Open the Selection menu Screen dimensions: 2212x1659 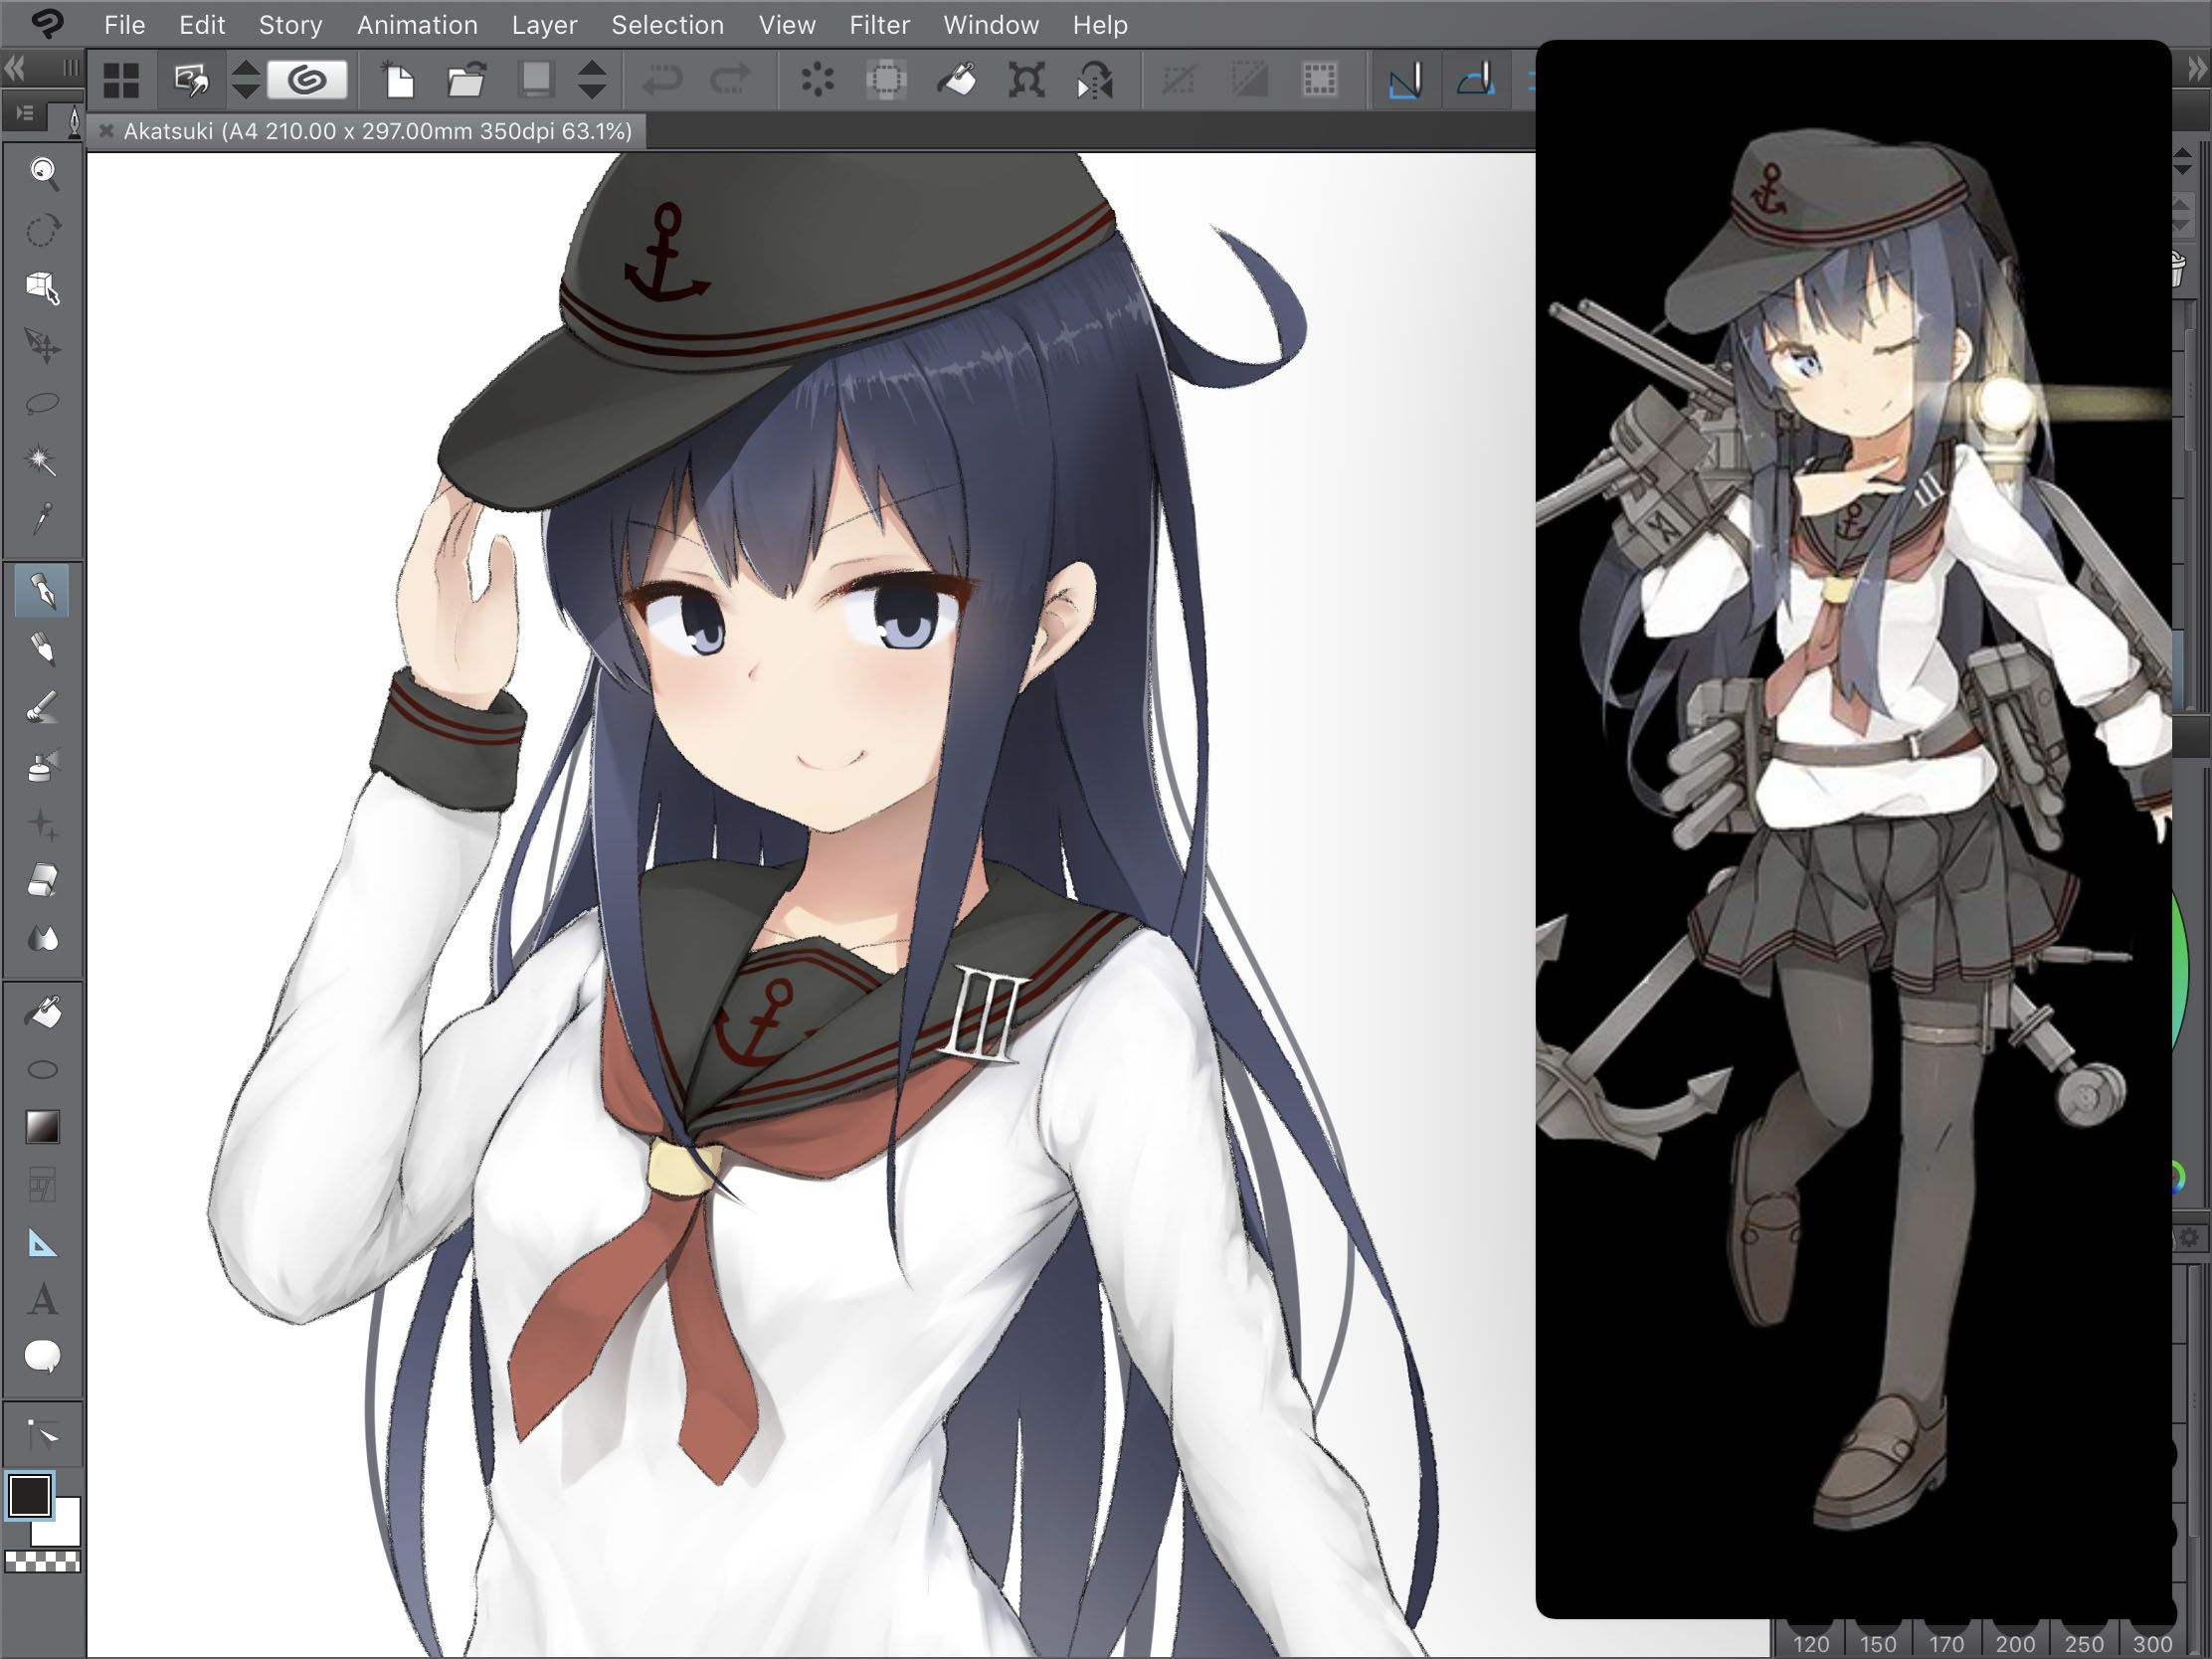click(667, 25)
